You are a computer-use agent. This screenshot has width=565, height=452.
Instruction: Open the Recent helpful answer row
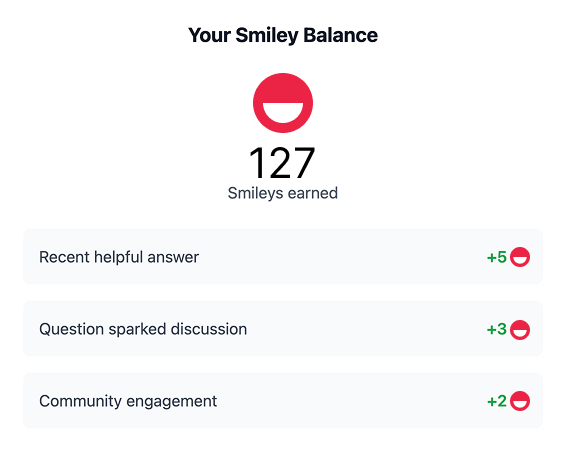coord(283,257)
